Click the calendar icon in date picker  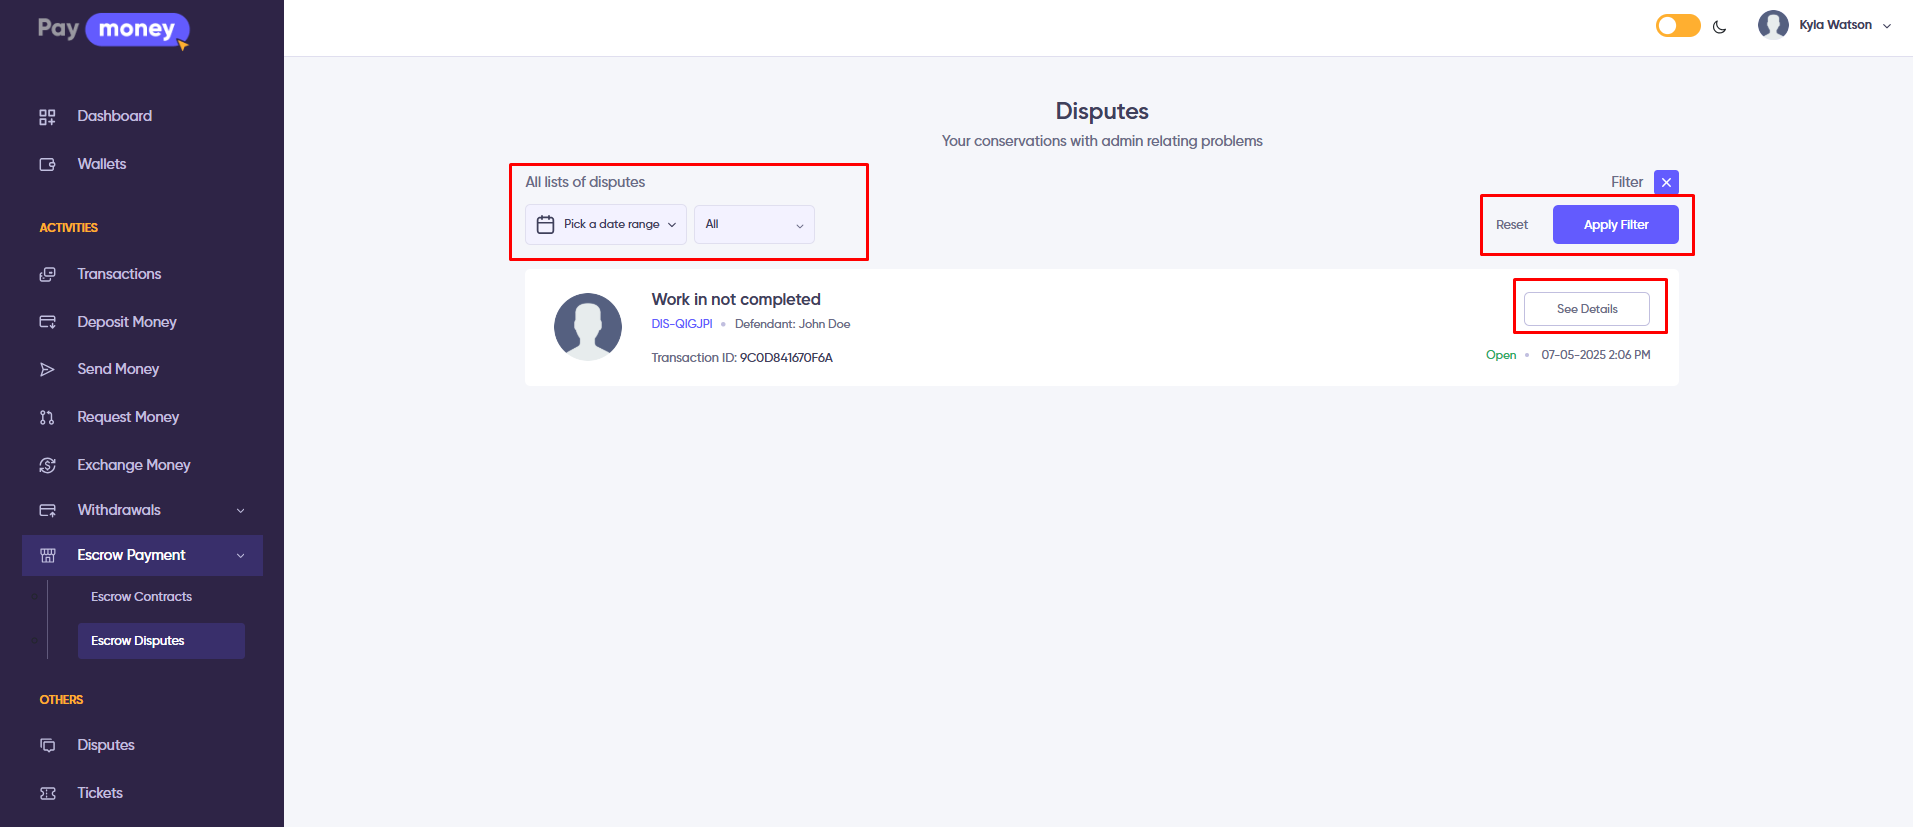[545, 225]
